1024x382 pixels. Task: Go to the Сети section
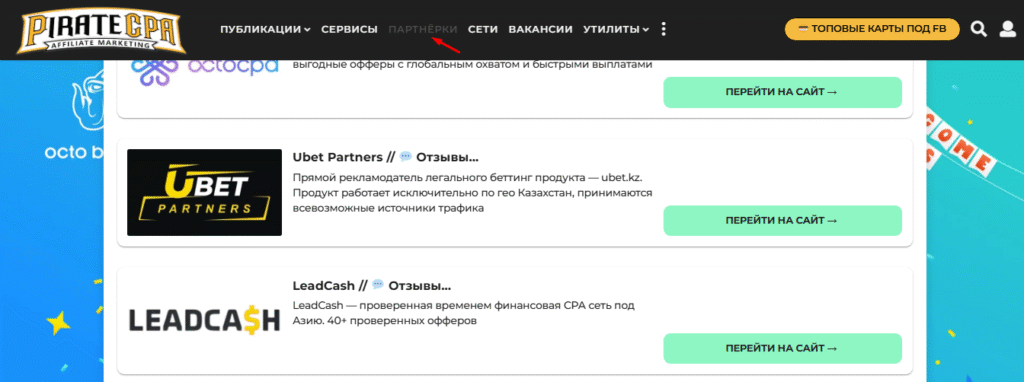click(x=483, y=29)
